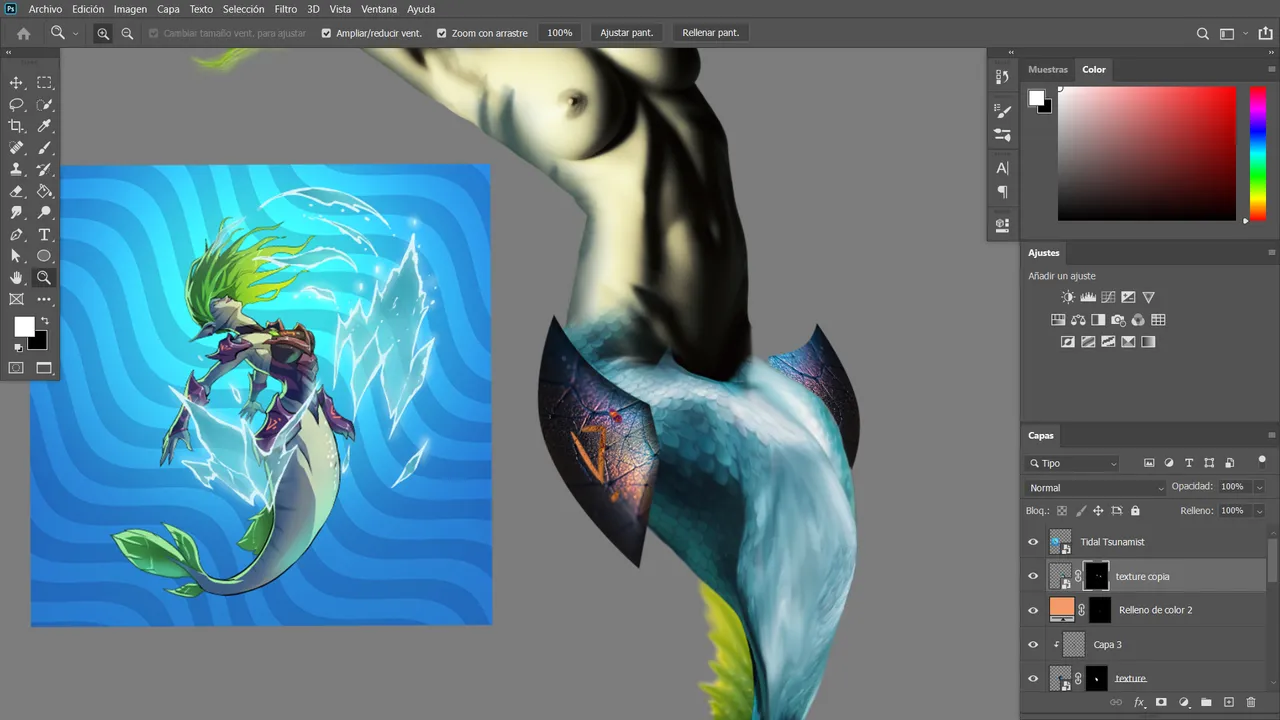Add a Color Balance adjustment

tap(1078, 320)
